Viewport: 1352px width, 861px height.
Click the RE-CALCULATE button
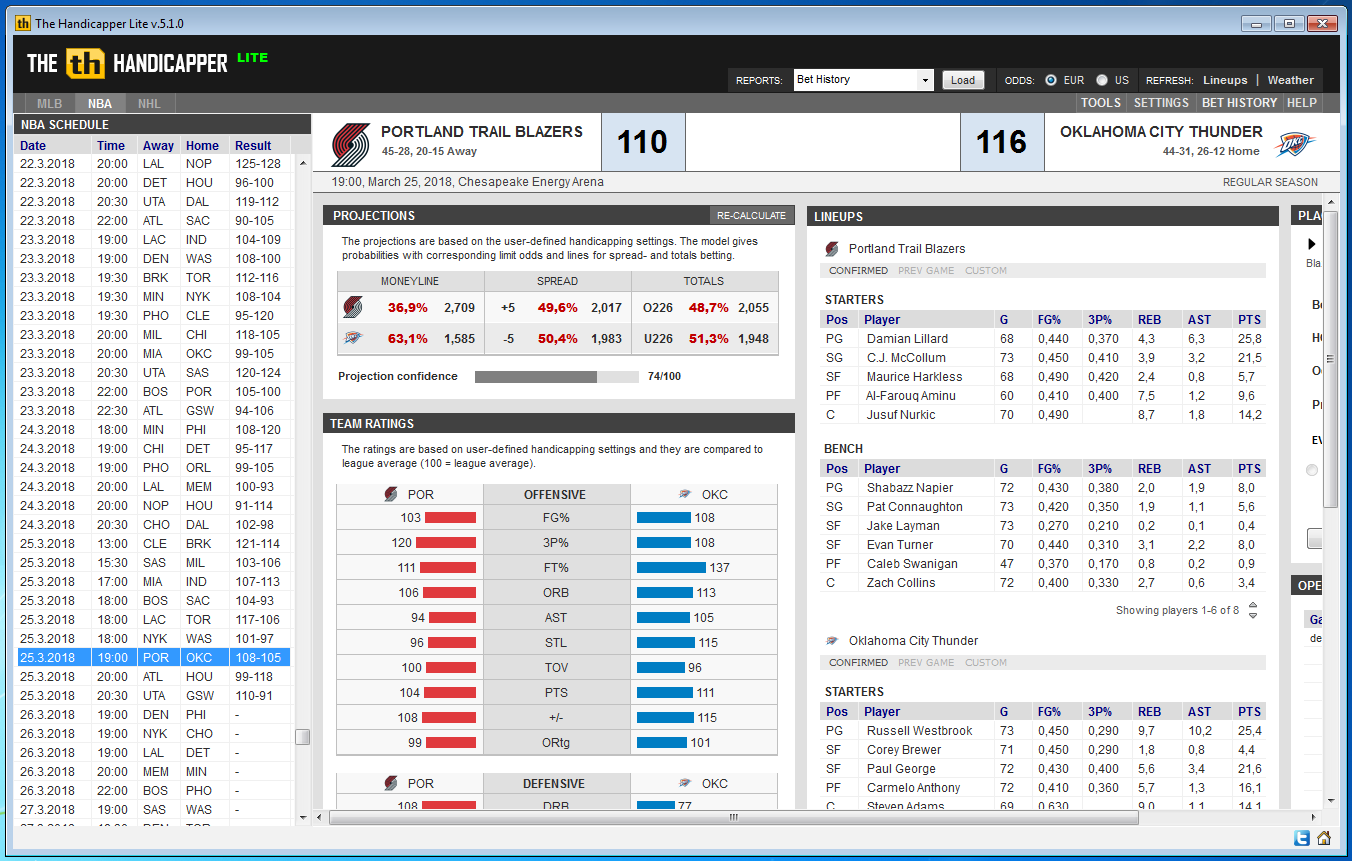(752, 215)
